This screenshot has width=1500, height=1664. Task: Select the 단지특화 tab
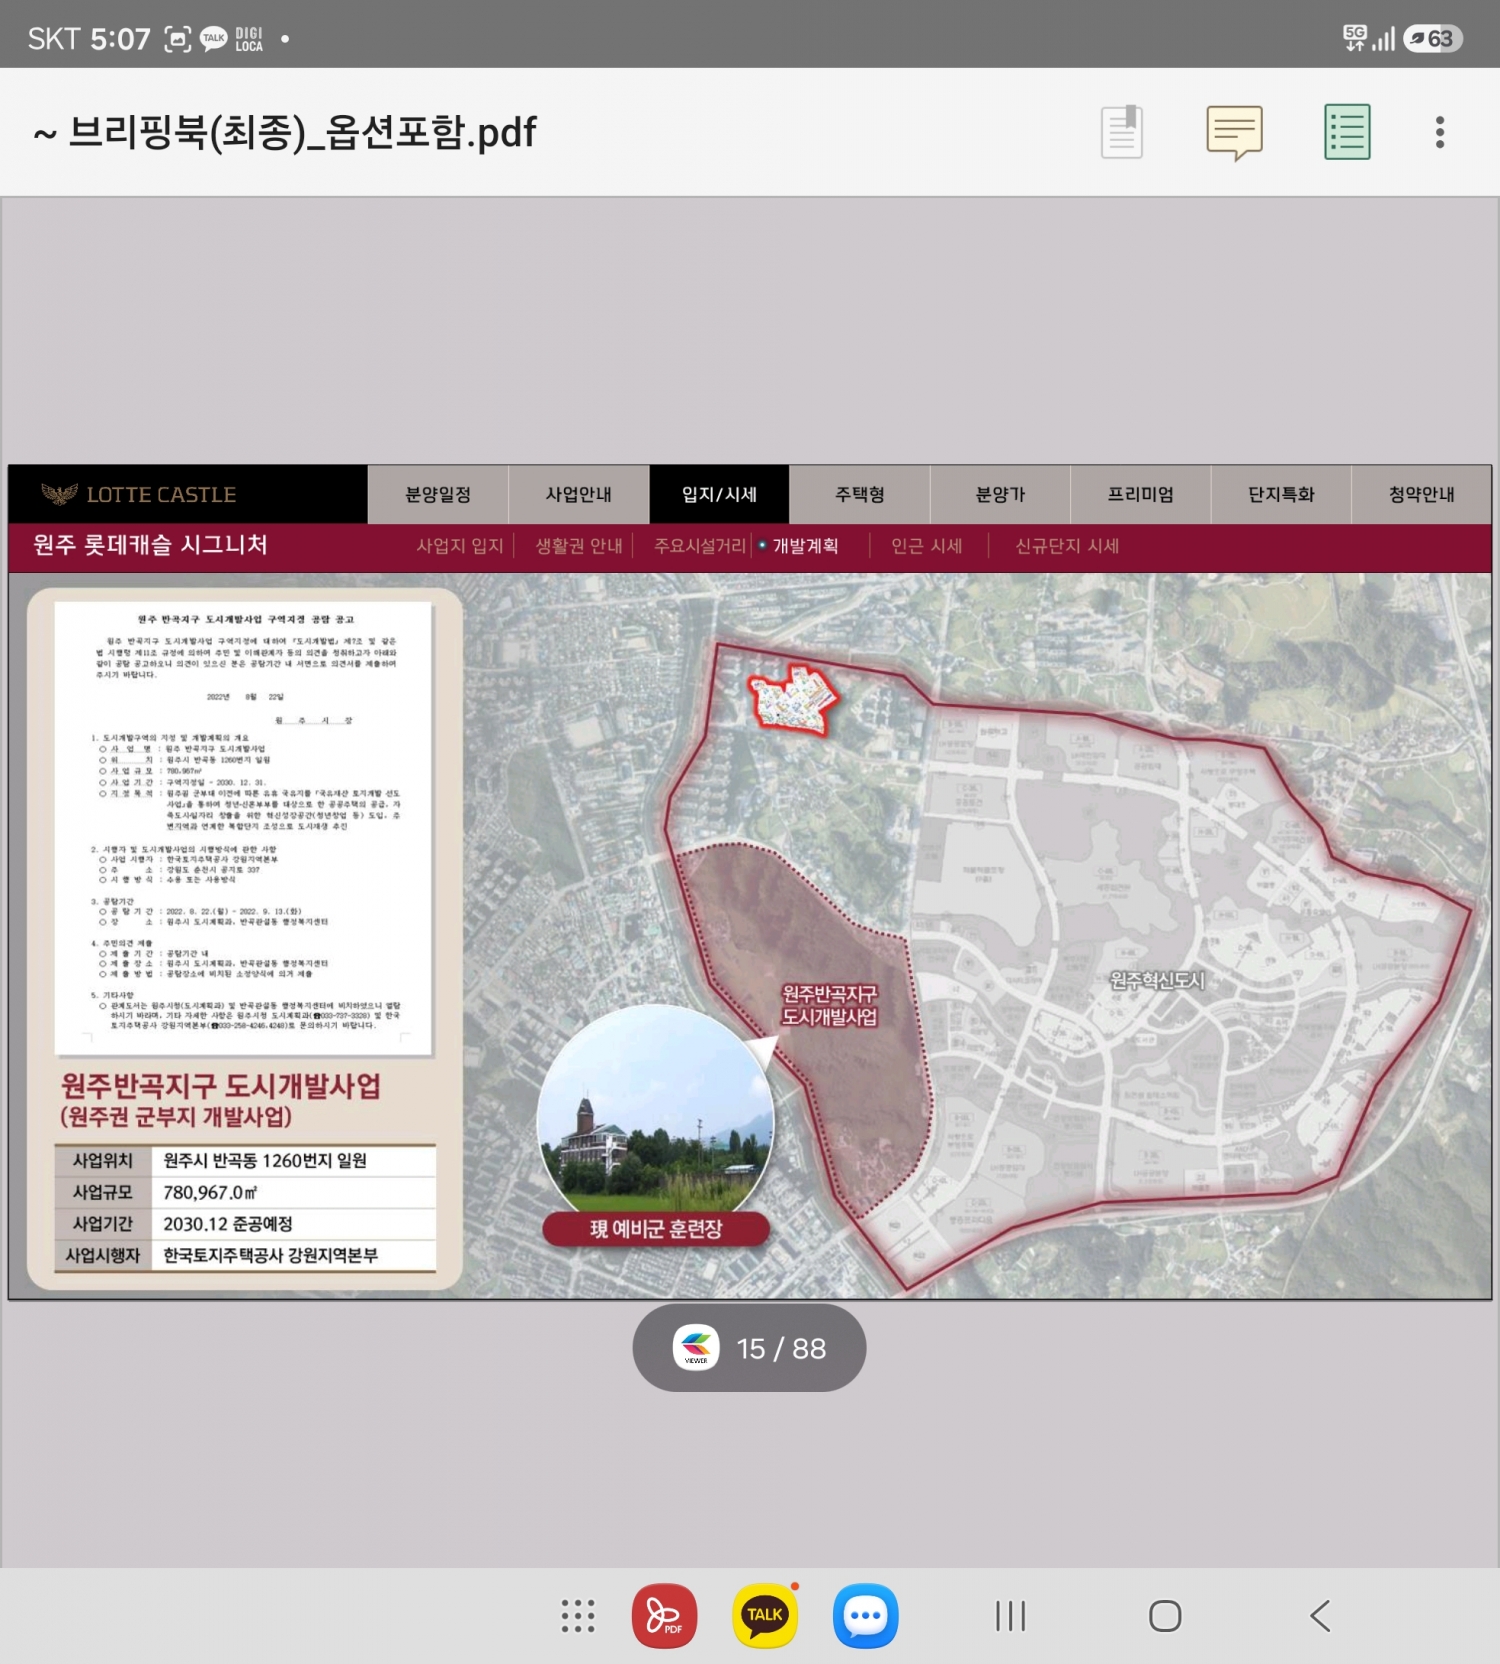click(1282, 494)
